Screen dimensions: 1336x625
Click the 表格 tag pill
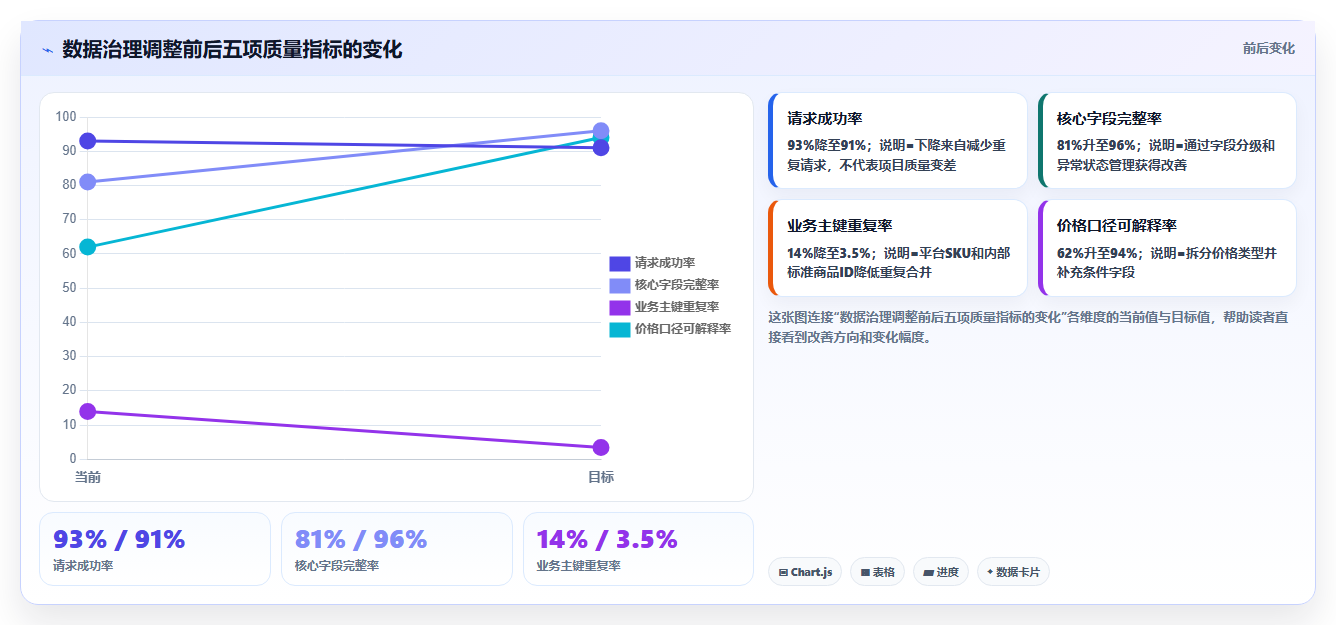click(x=877, y=572)
